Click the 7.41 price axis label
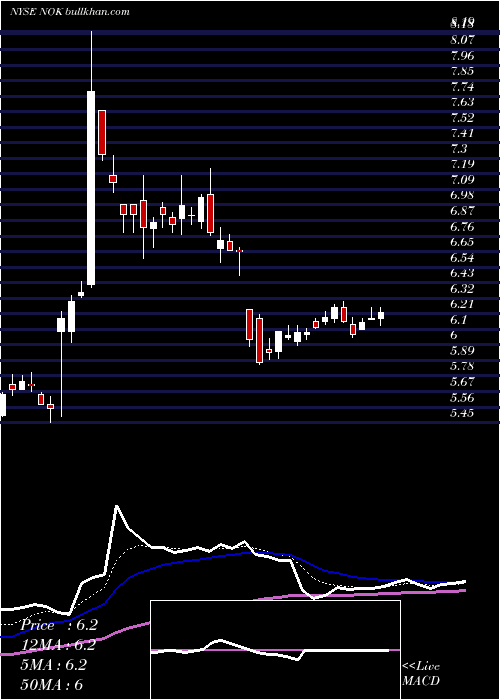500x700 pixels. [x=462, y=133]
